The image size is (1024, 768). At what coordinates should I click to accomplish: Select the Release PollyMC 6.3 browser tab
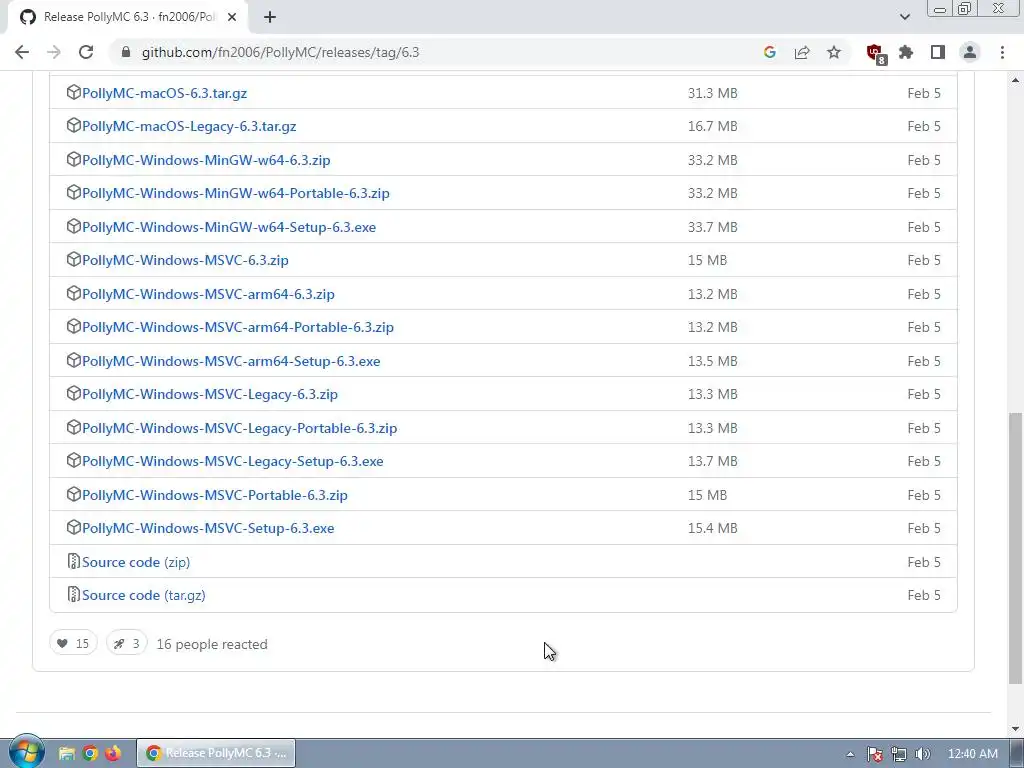coord(127,17)
